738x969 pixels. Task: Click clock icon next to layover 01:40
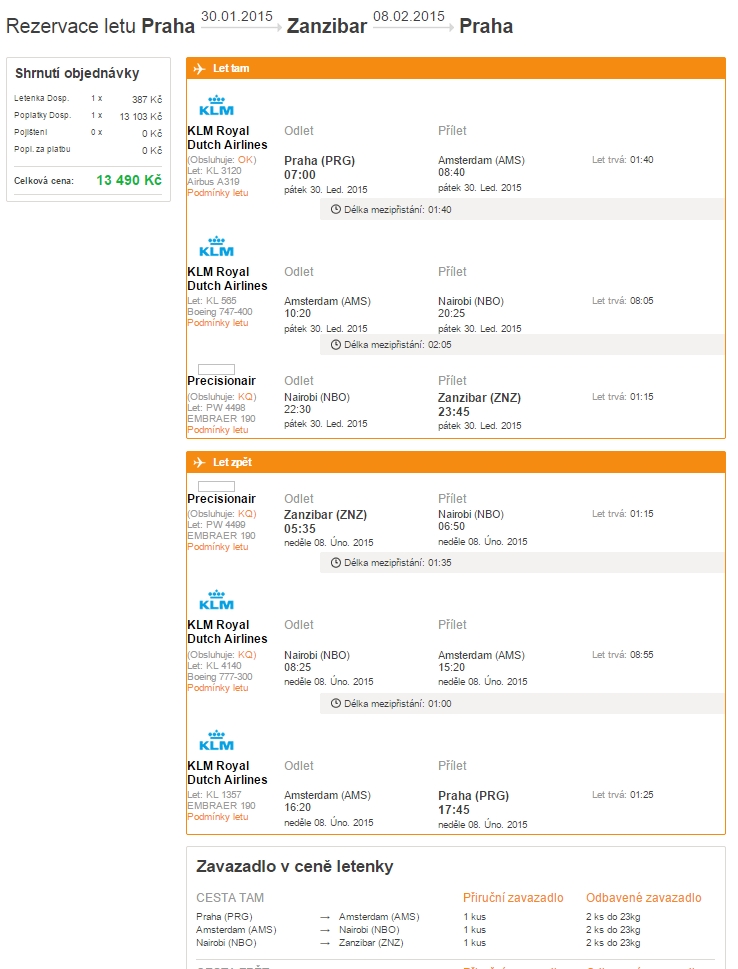click(336, 209)
